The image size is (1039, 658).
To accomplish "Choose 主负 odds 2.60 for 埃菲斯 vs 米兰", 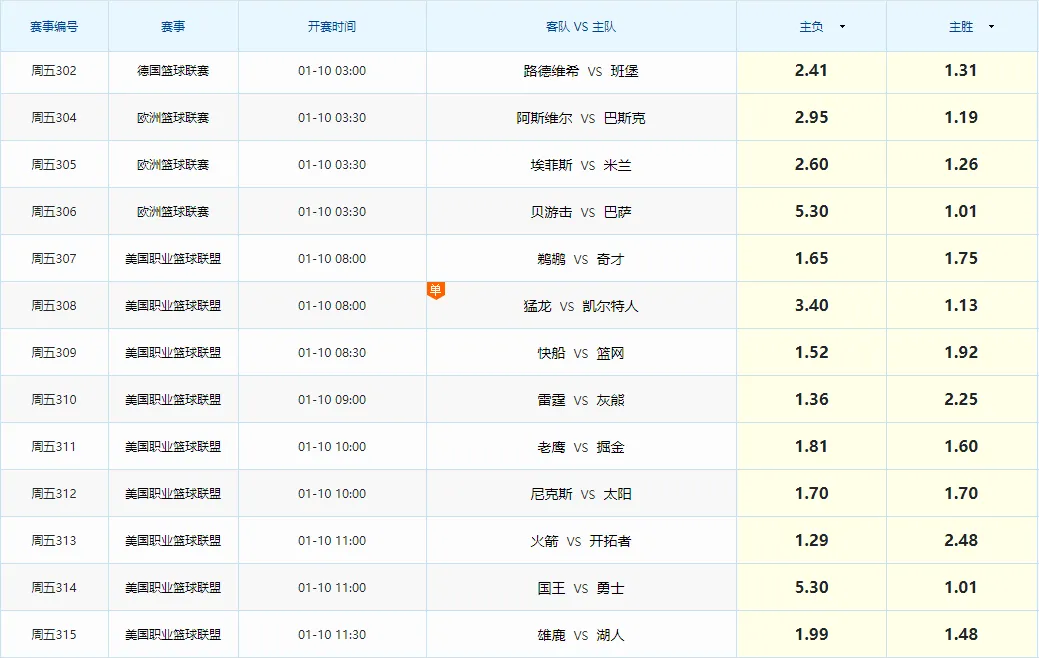I will pos(811,165).
